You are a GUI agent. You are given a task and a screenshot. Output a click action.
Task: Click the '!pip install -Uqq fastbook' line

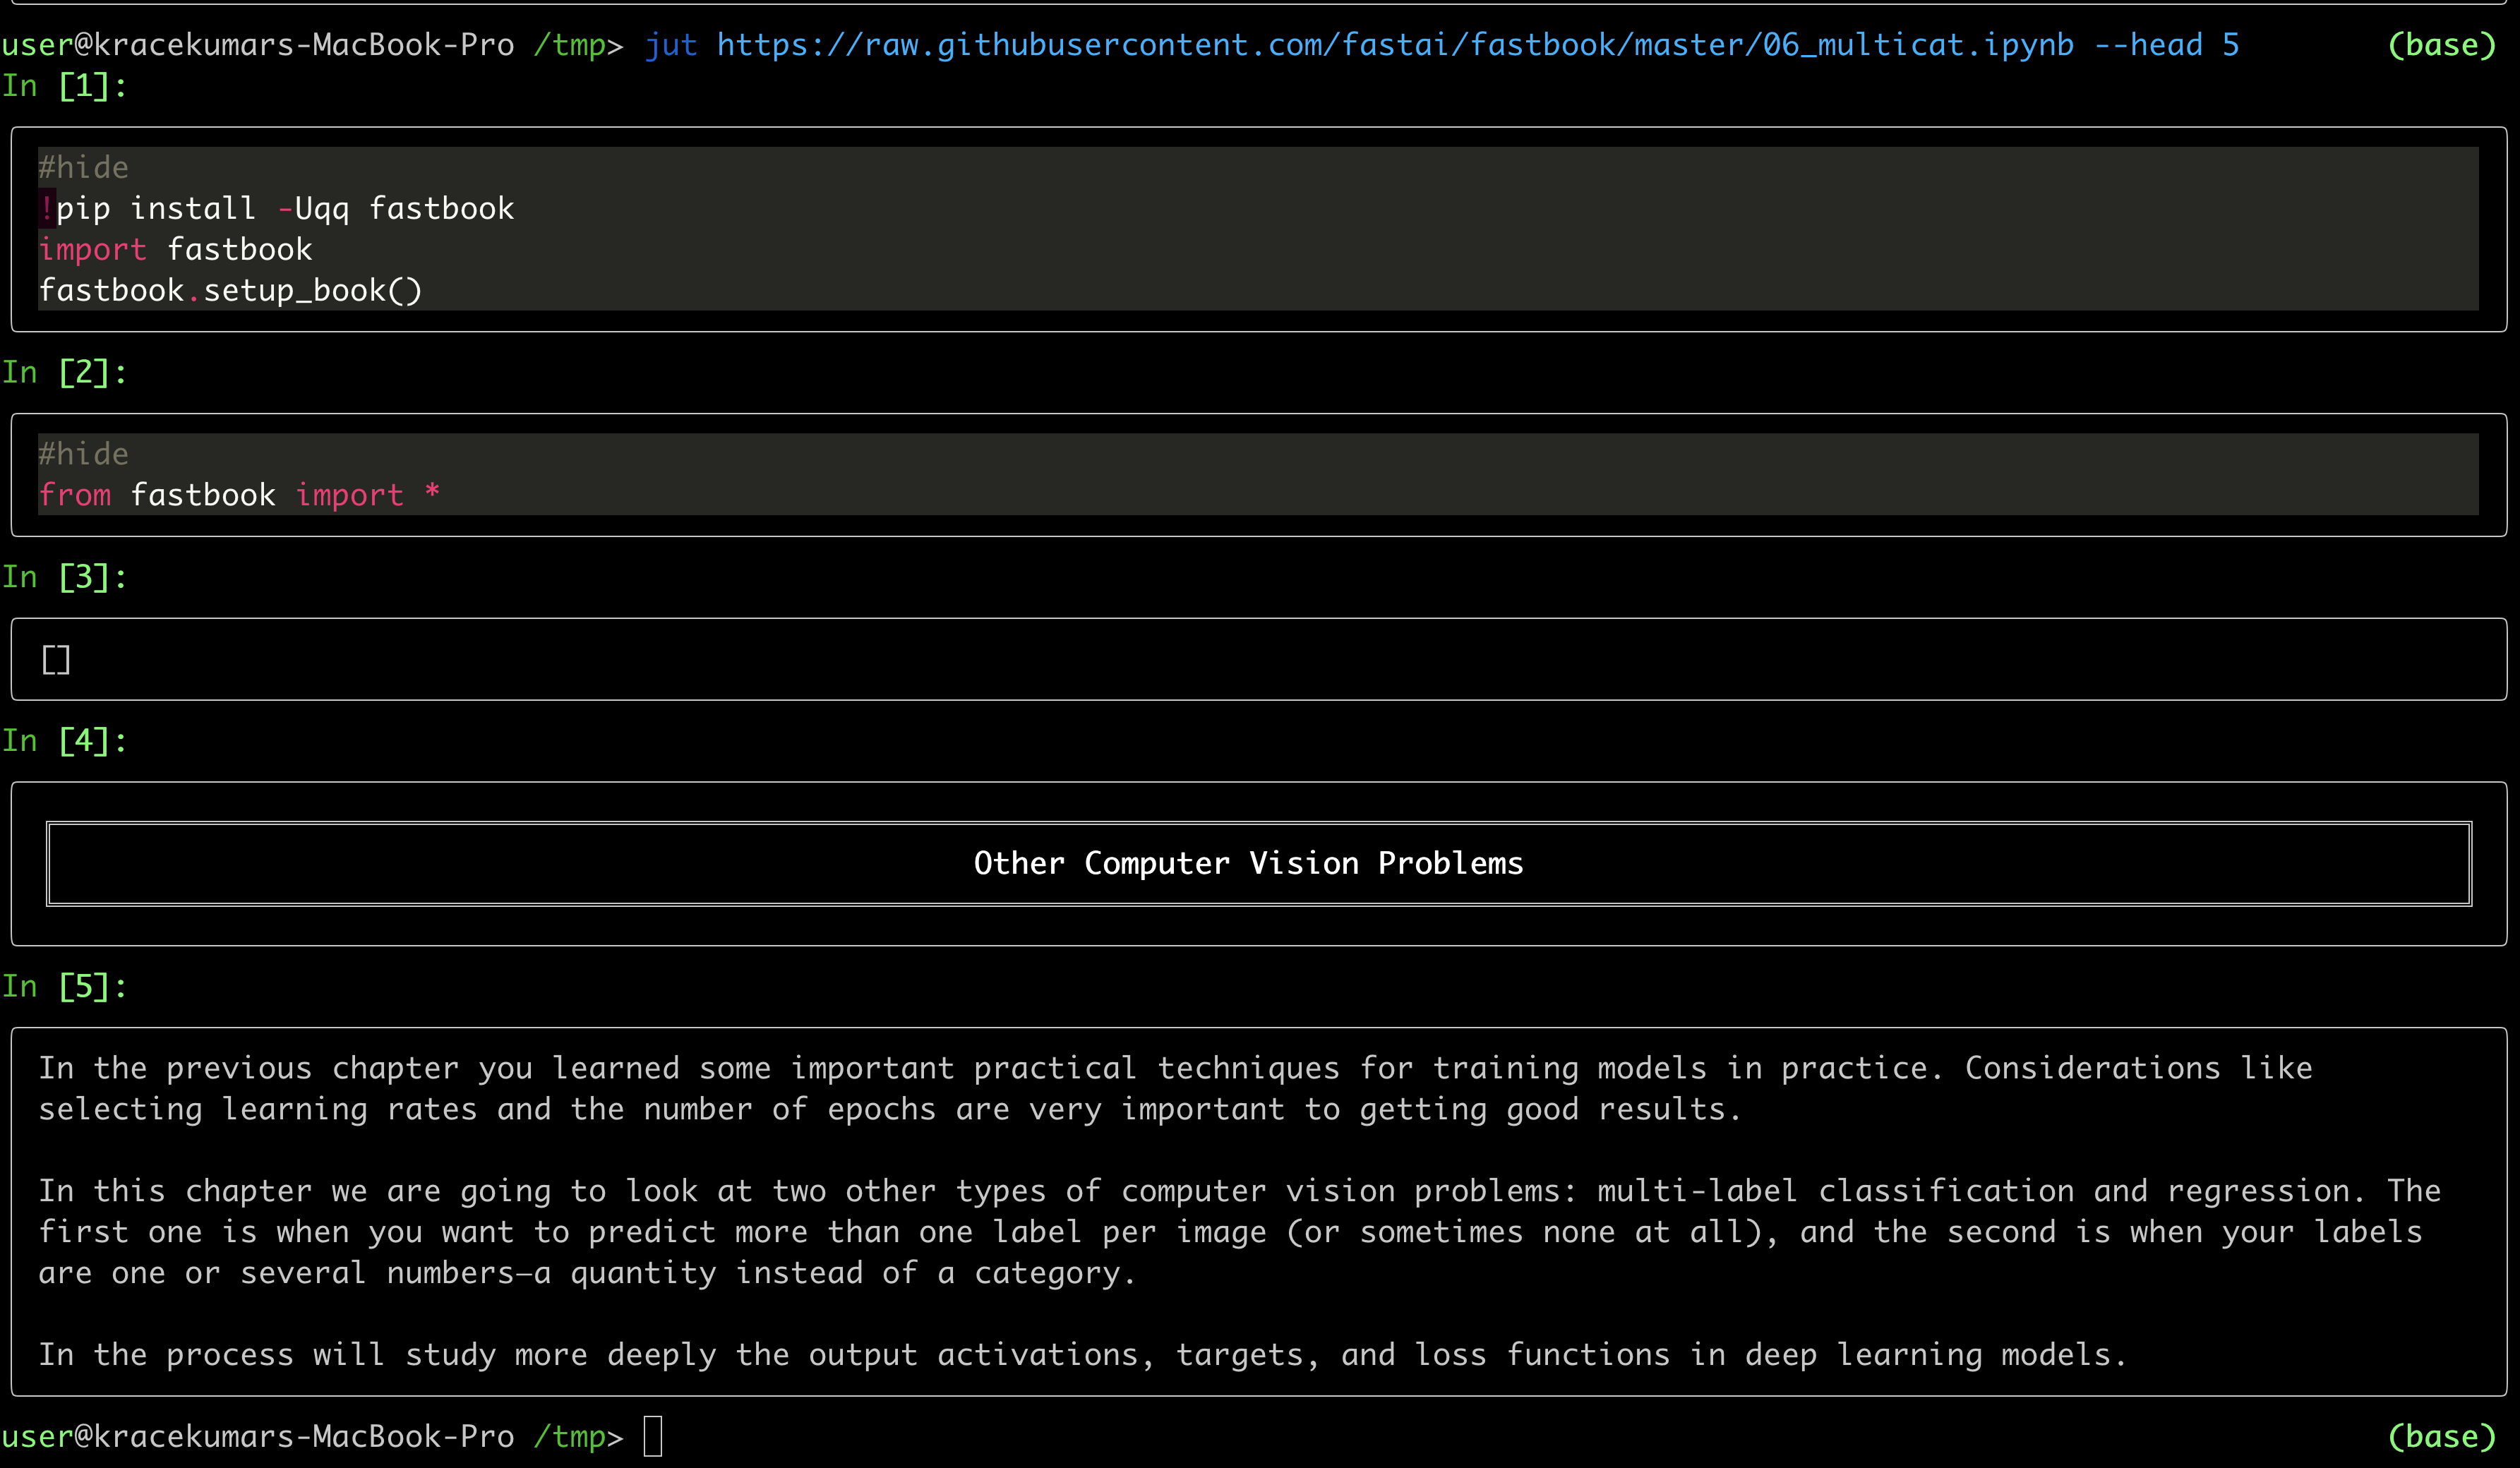(277, 208)
